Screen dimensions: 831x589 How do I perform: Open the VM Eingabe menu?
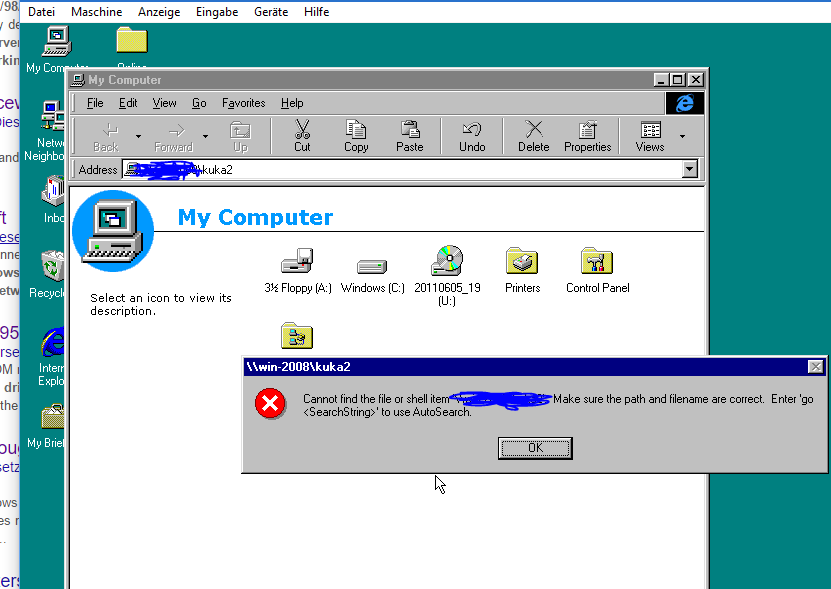pos(217,12)
